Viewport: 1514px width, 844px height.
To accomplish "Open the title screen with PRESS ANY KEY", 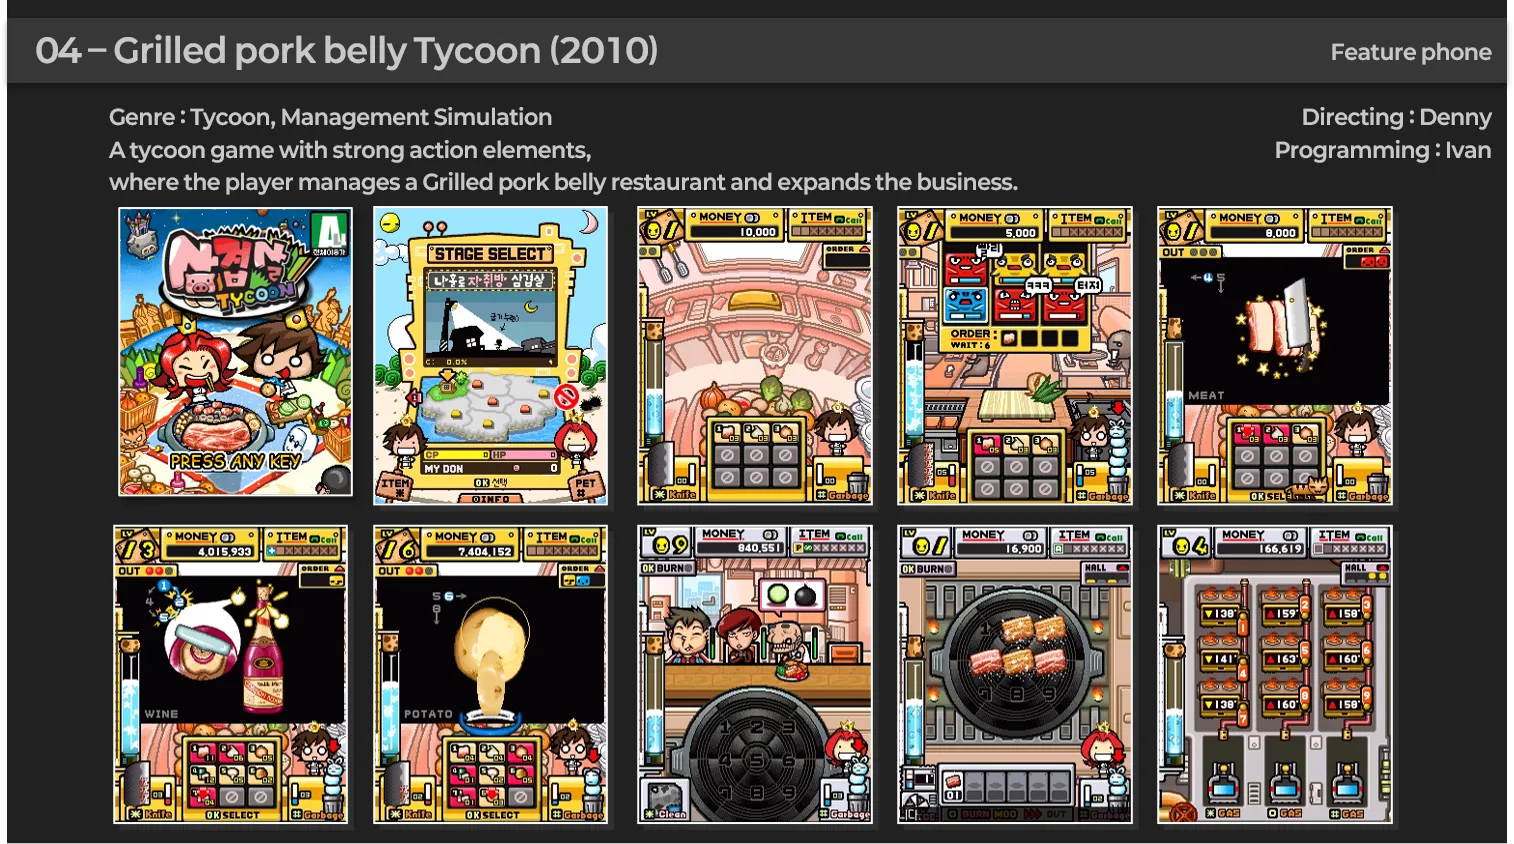I will 235,351.
